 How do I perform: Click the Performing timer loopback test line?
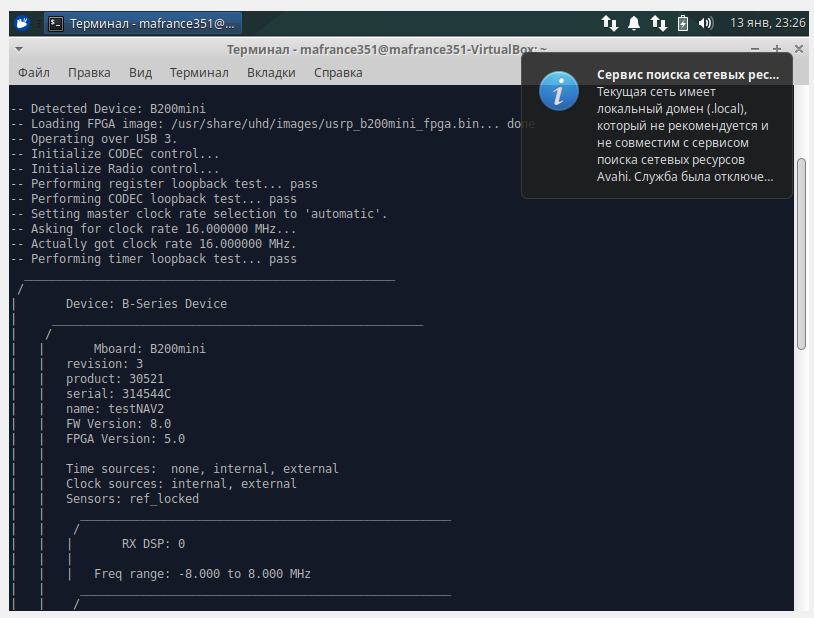click(x=154, y=259)
